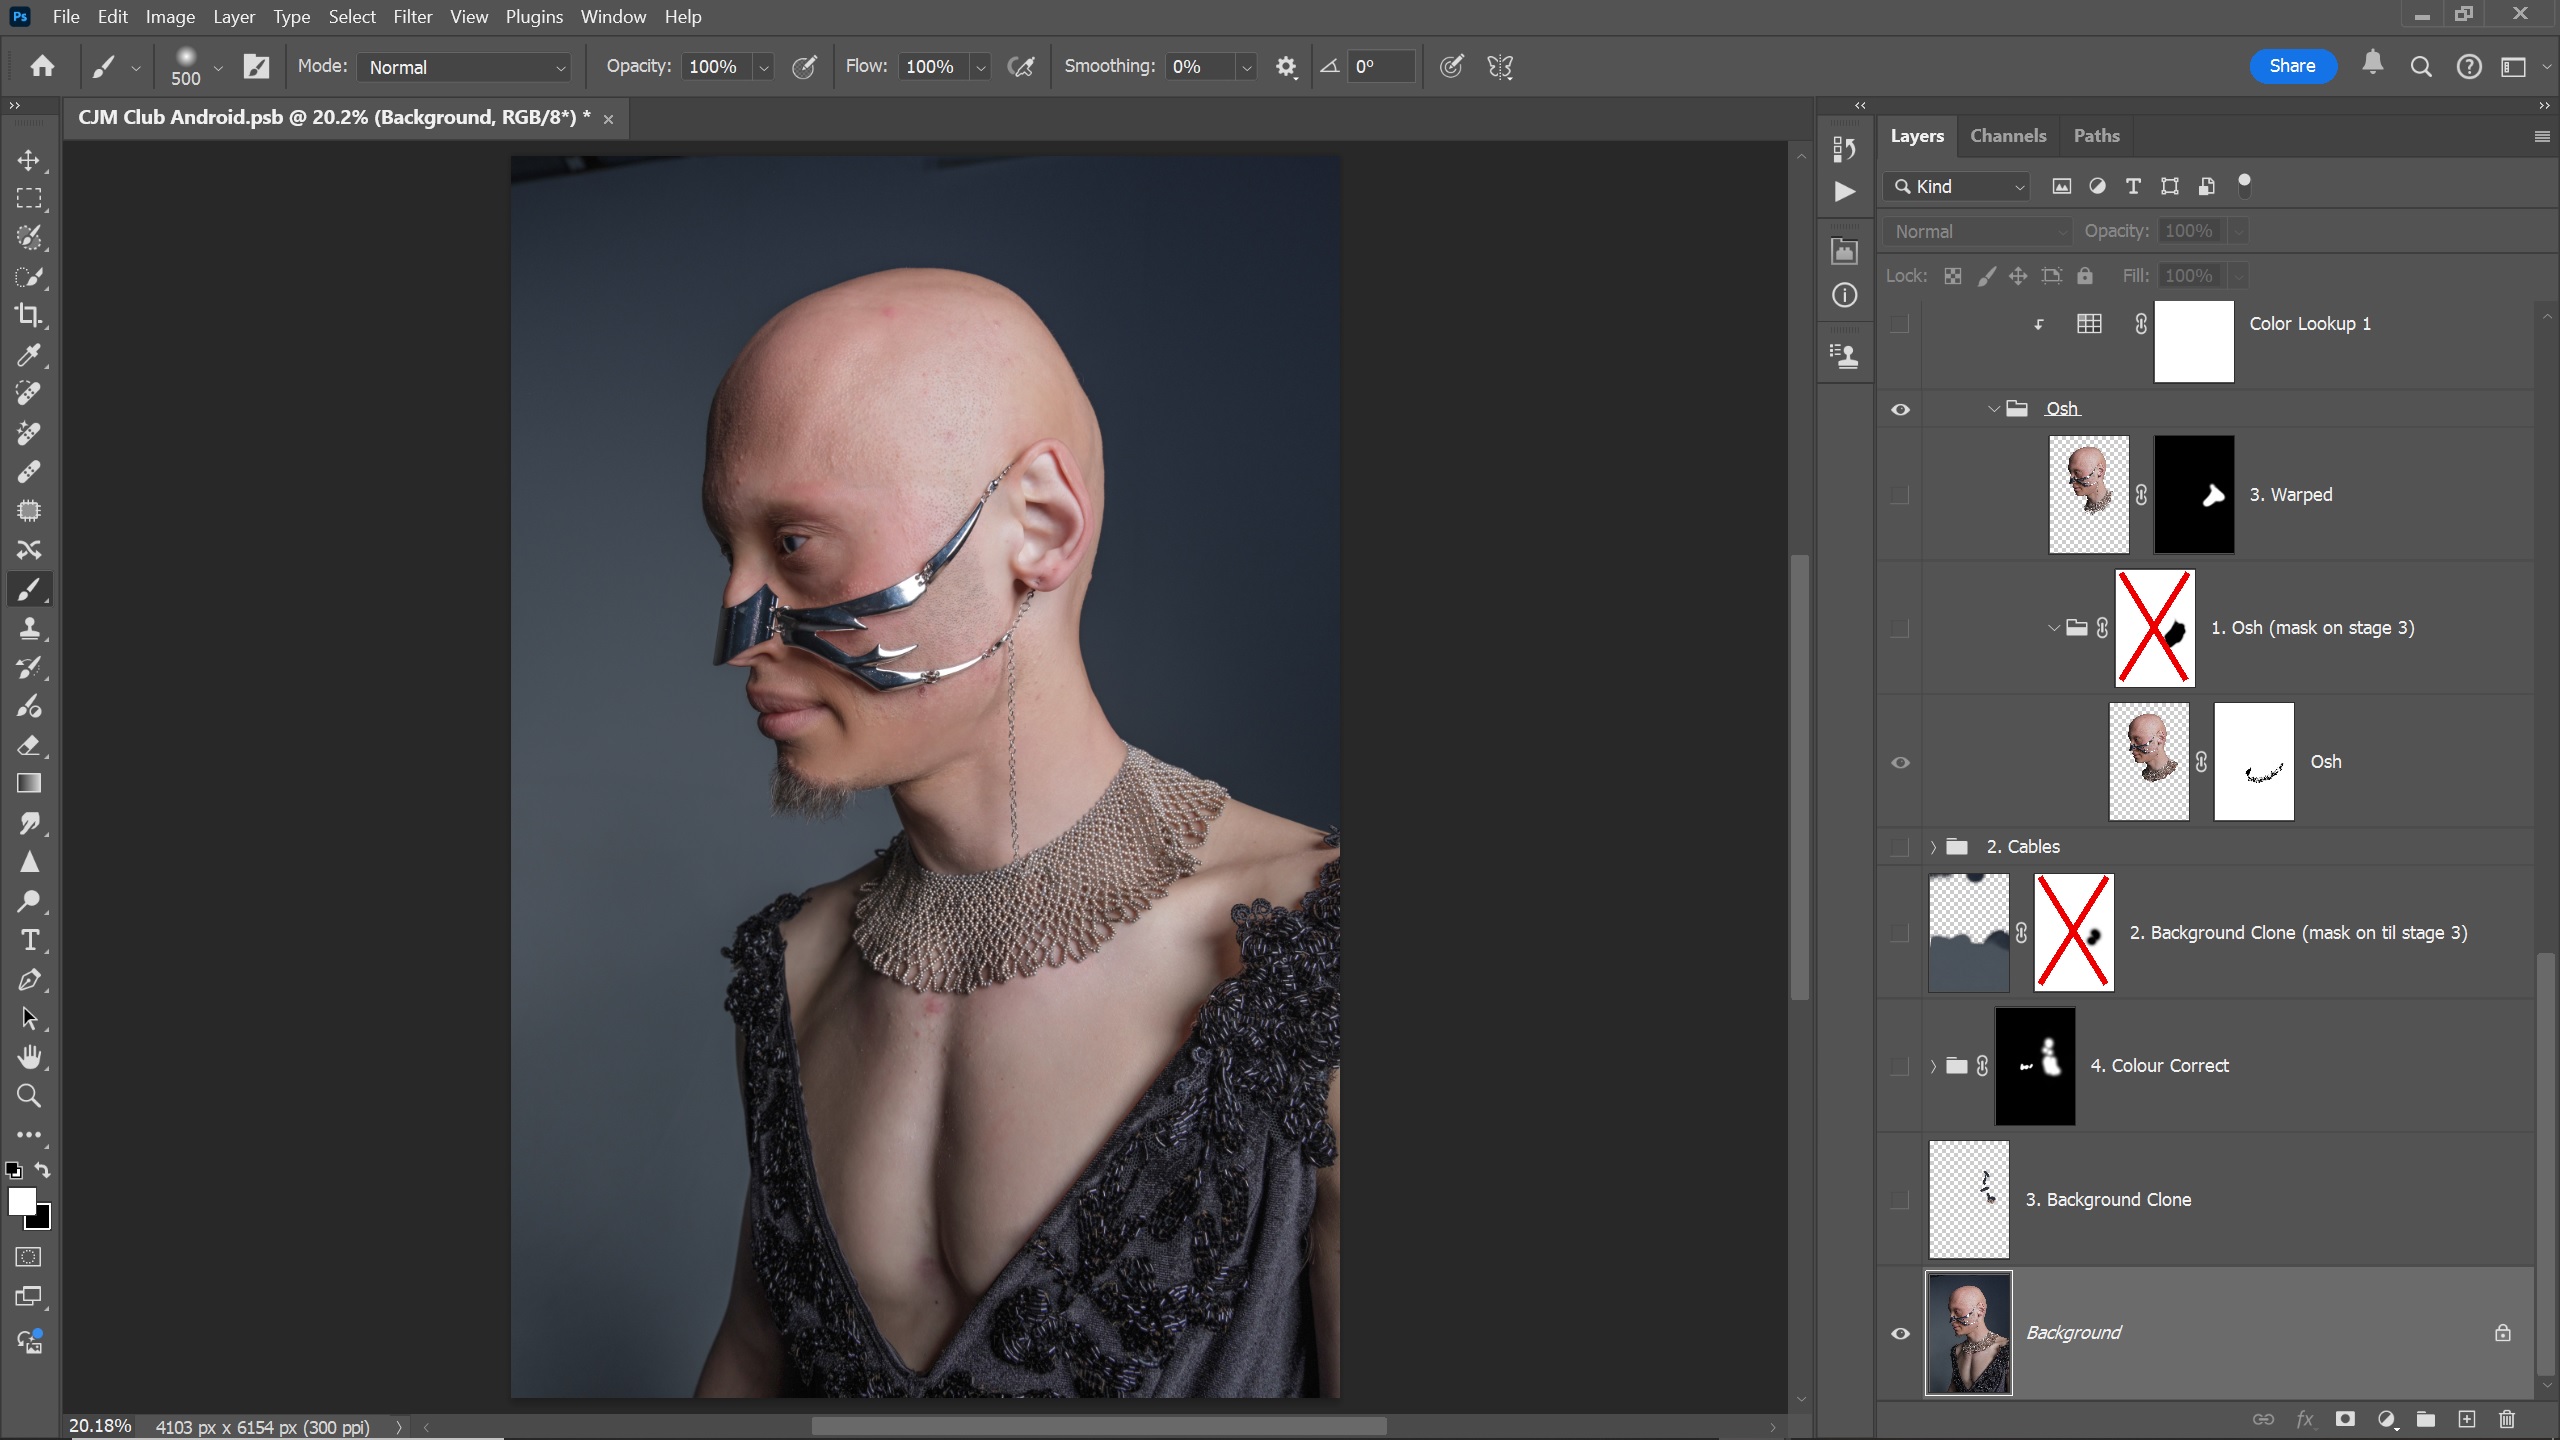Screen dimensions: 2560x1440
Task: Select the Horizontal Type tool
Action: pyautogui.click(x=29, y=941)
